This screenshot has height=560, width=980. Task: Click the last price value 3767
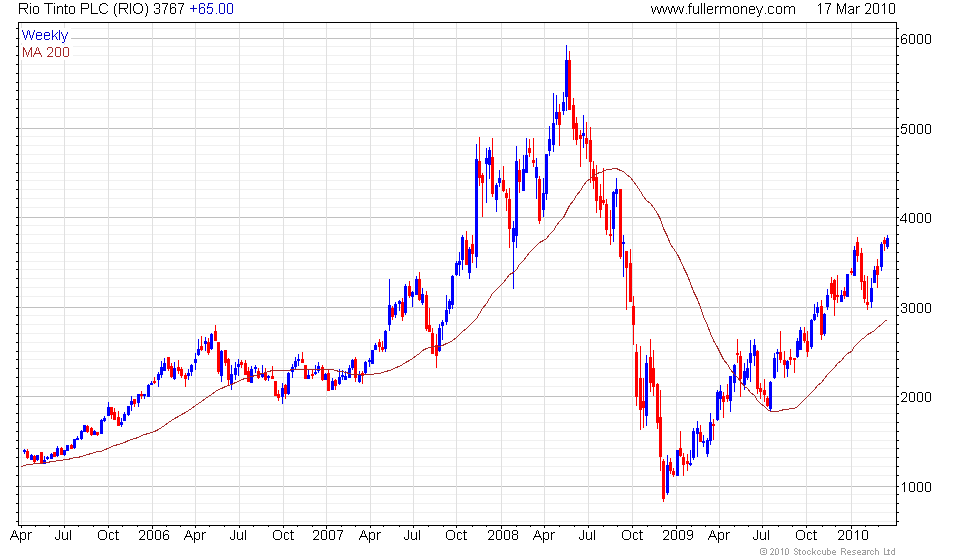click(x=169, y=9)
